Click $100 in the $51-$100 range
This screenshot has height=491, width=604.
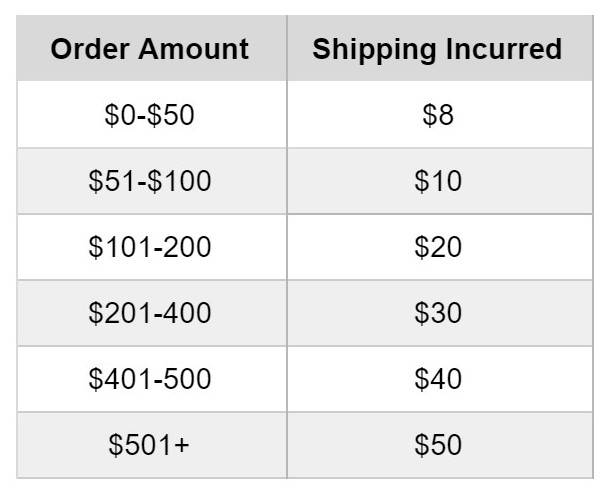point(179,181)
